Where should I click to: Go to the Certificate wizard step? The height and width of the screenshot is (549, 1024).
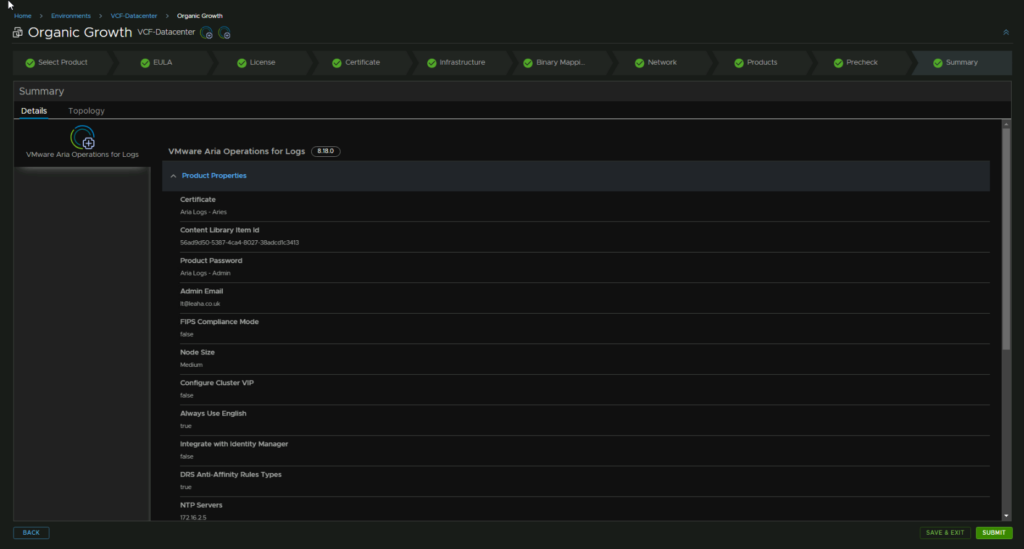362,63
